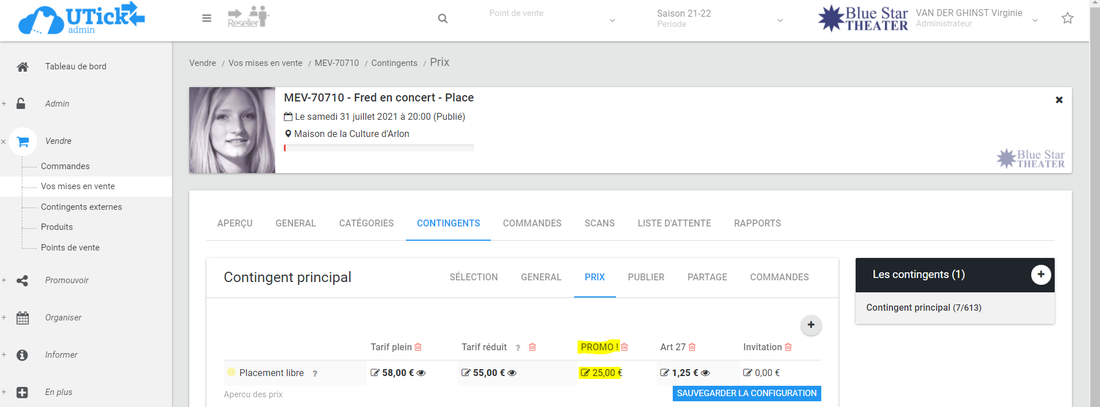Delete the Tarif plein price column
This screenshot has width=1100, height=407.
(x=418, y=347)
